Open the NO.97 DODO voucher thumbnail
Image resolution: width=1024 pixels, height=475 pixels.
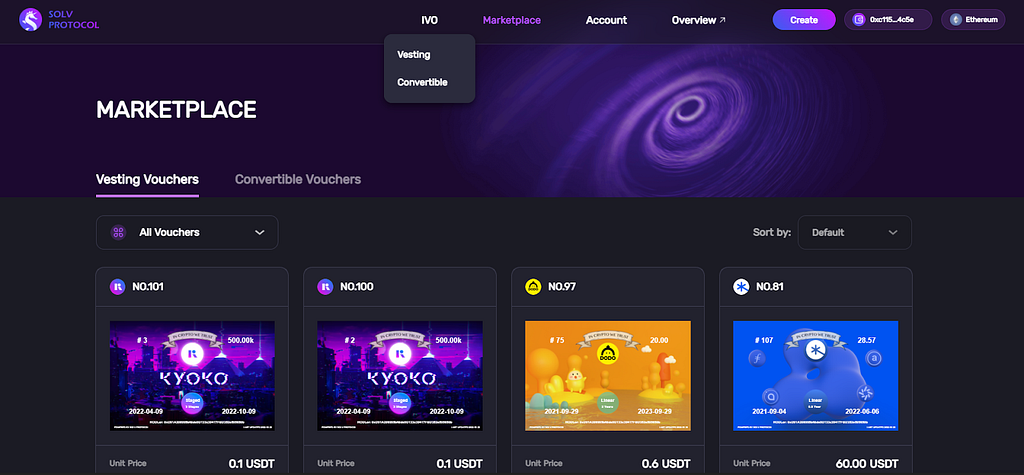pos(608,376)
